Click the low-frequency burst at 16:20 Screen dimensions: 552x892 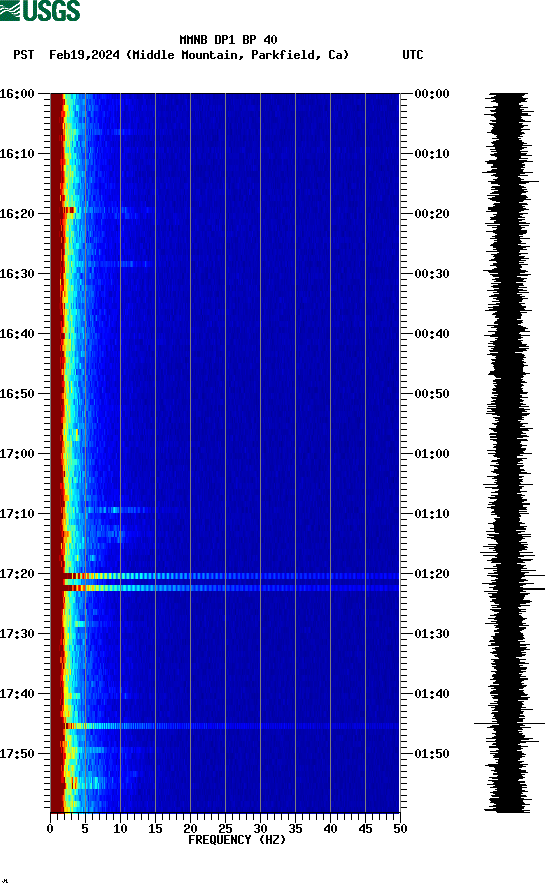(68, 210)
